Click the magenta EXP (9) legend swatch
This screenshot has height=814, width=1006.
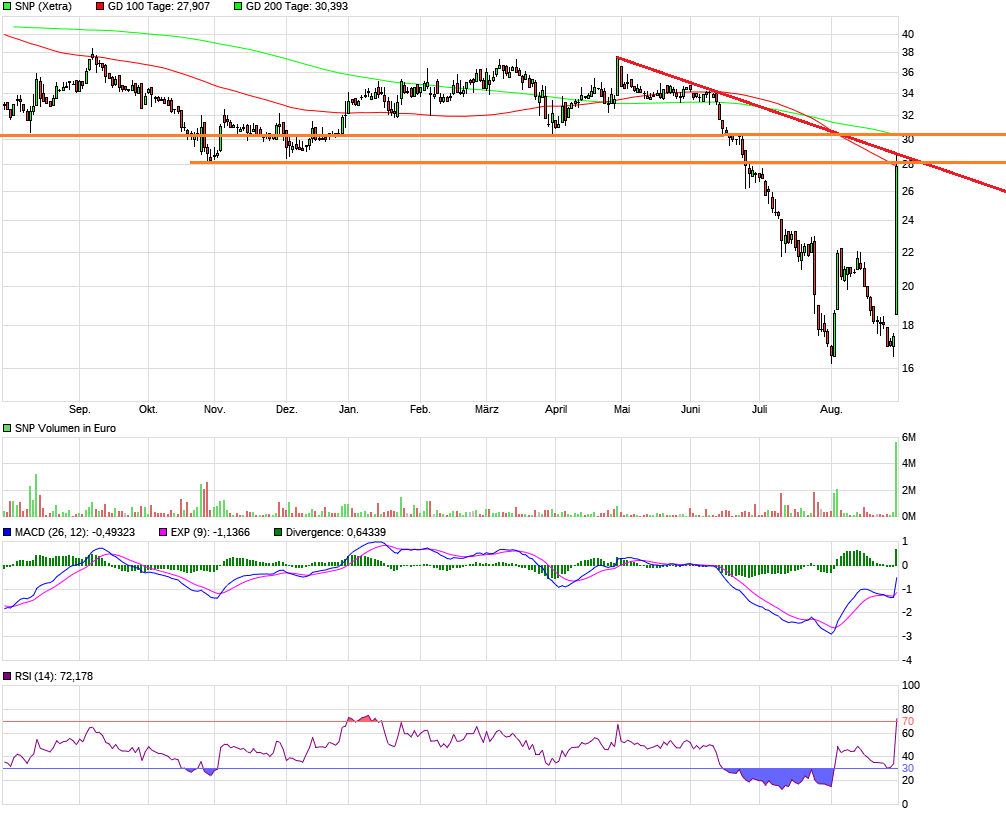point(163,532)
